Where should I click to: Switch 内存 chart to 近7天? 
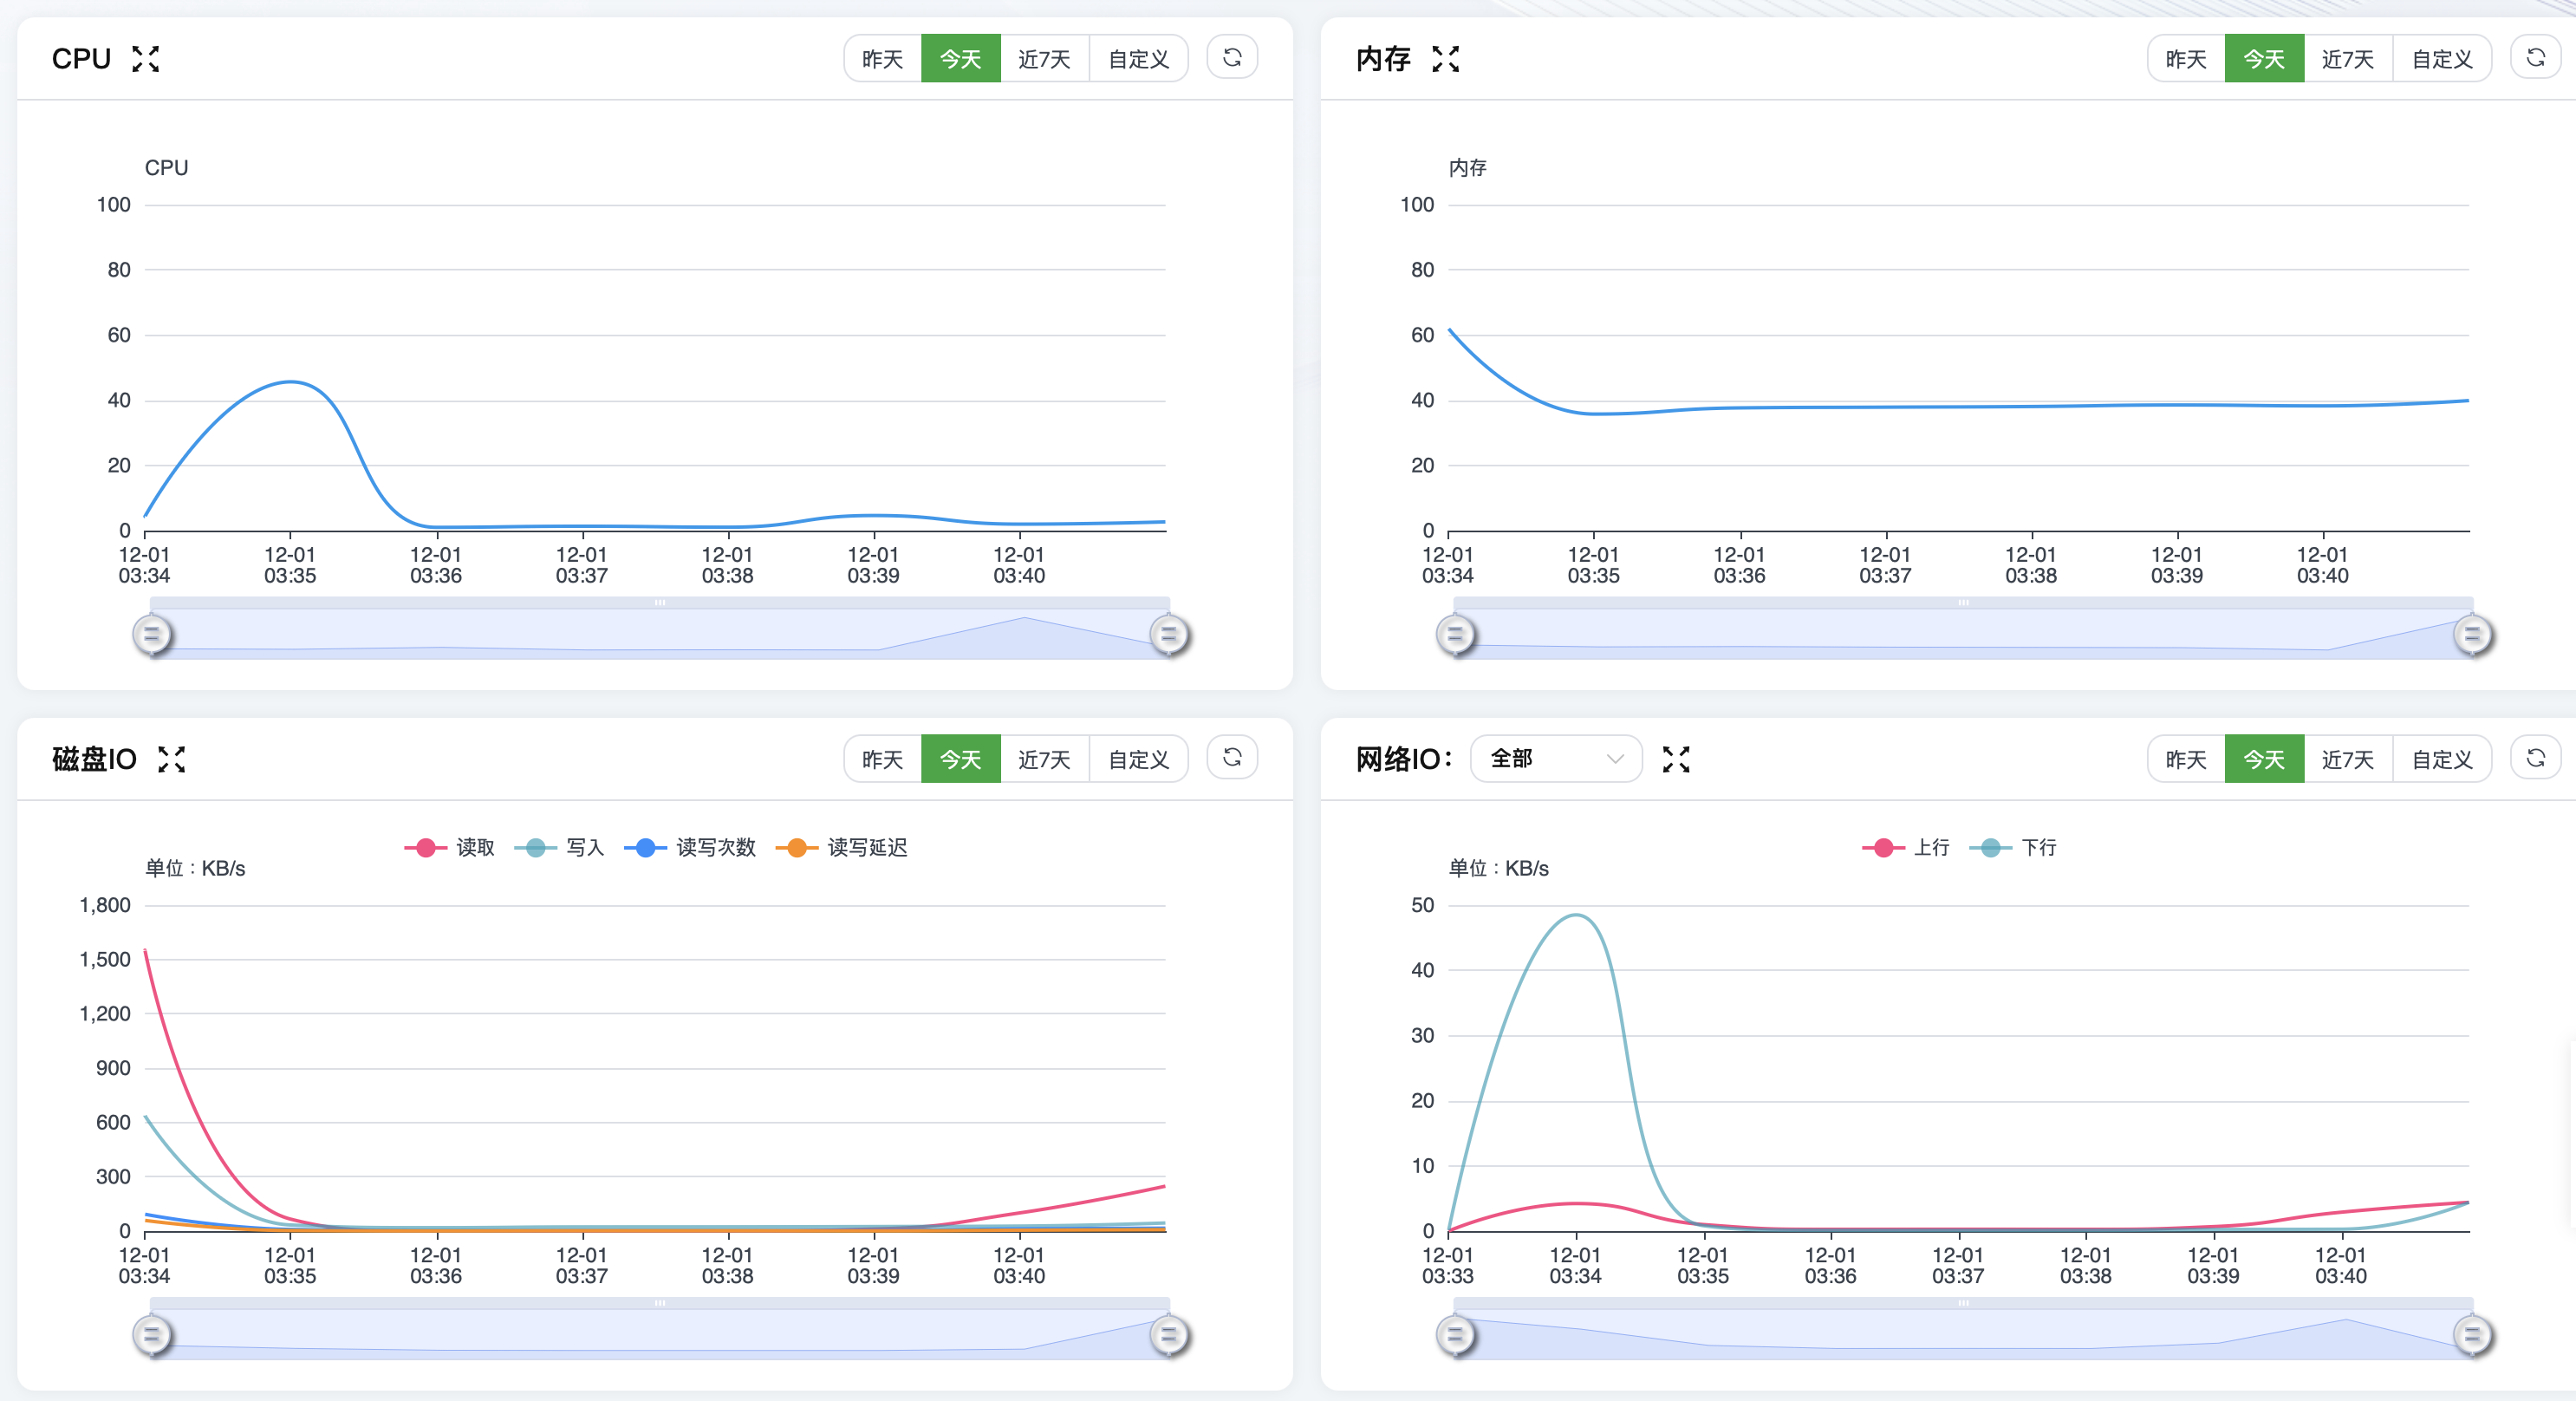[x=2347, y=59]
